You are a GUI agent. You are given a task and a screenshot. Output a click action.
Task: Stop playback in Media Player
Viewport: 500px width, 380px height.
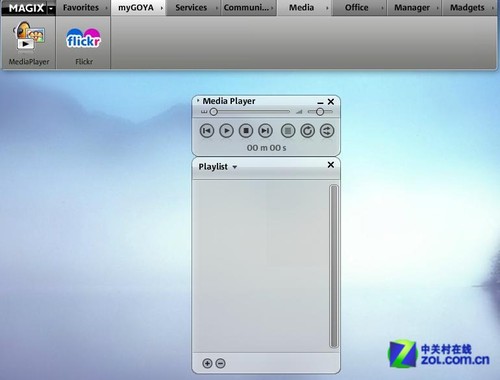[x=246, y=131]
